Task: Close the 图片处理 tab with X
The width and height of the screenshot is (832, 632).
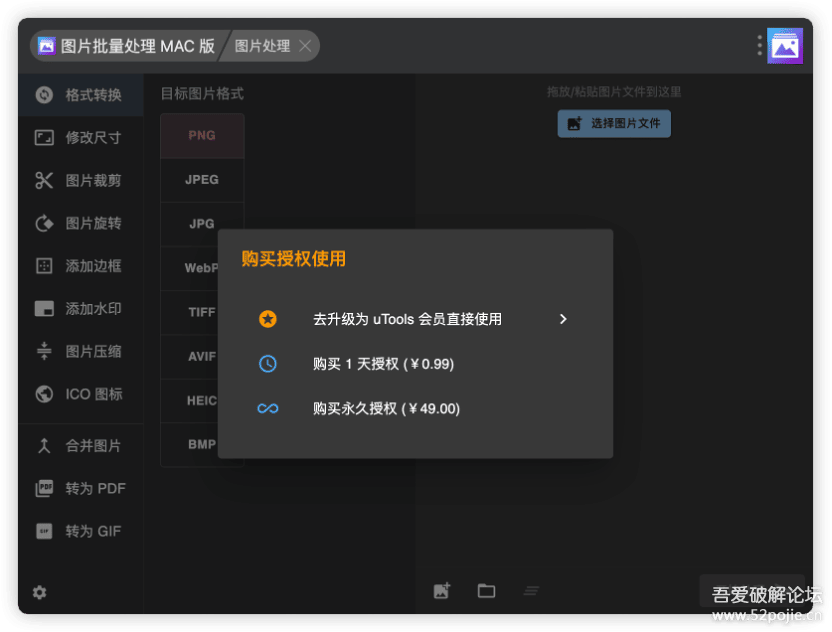Action: [x=305, y=46]
